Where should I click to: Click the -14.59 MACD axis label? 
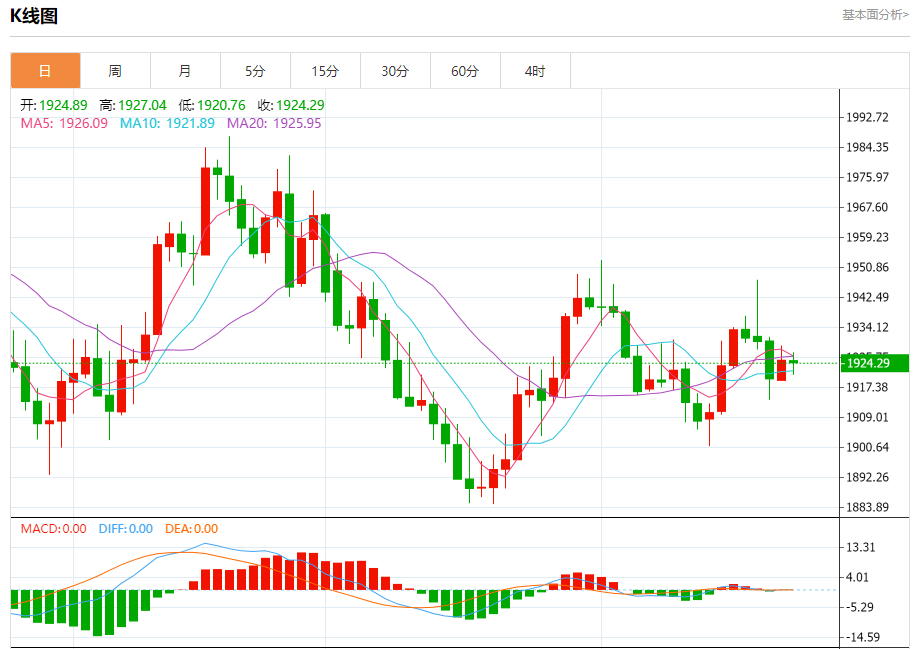point(863,637)
